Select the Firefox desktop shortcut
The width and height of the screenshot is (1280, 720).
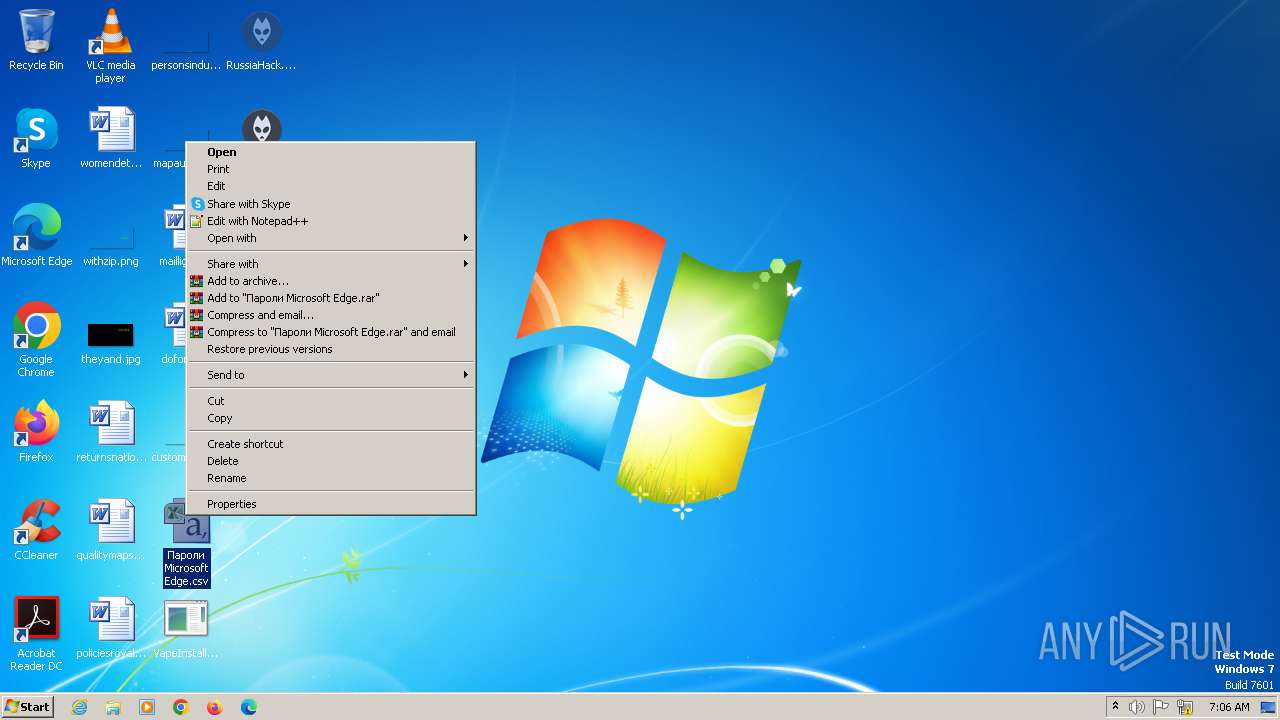(x=36, y=432)
